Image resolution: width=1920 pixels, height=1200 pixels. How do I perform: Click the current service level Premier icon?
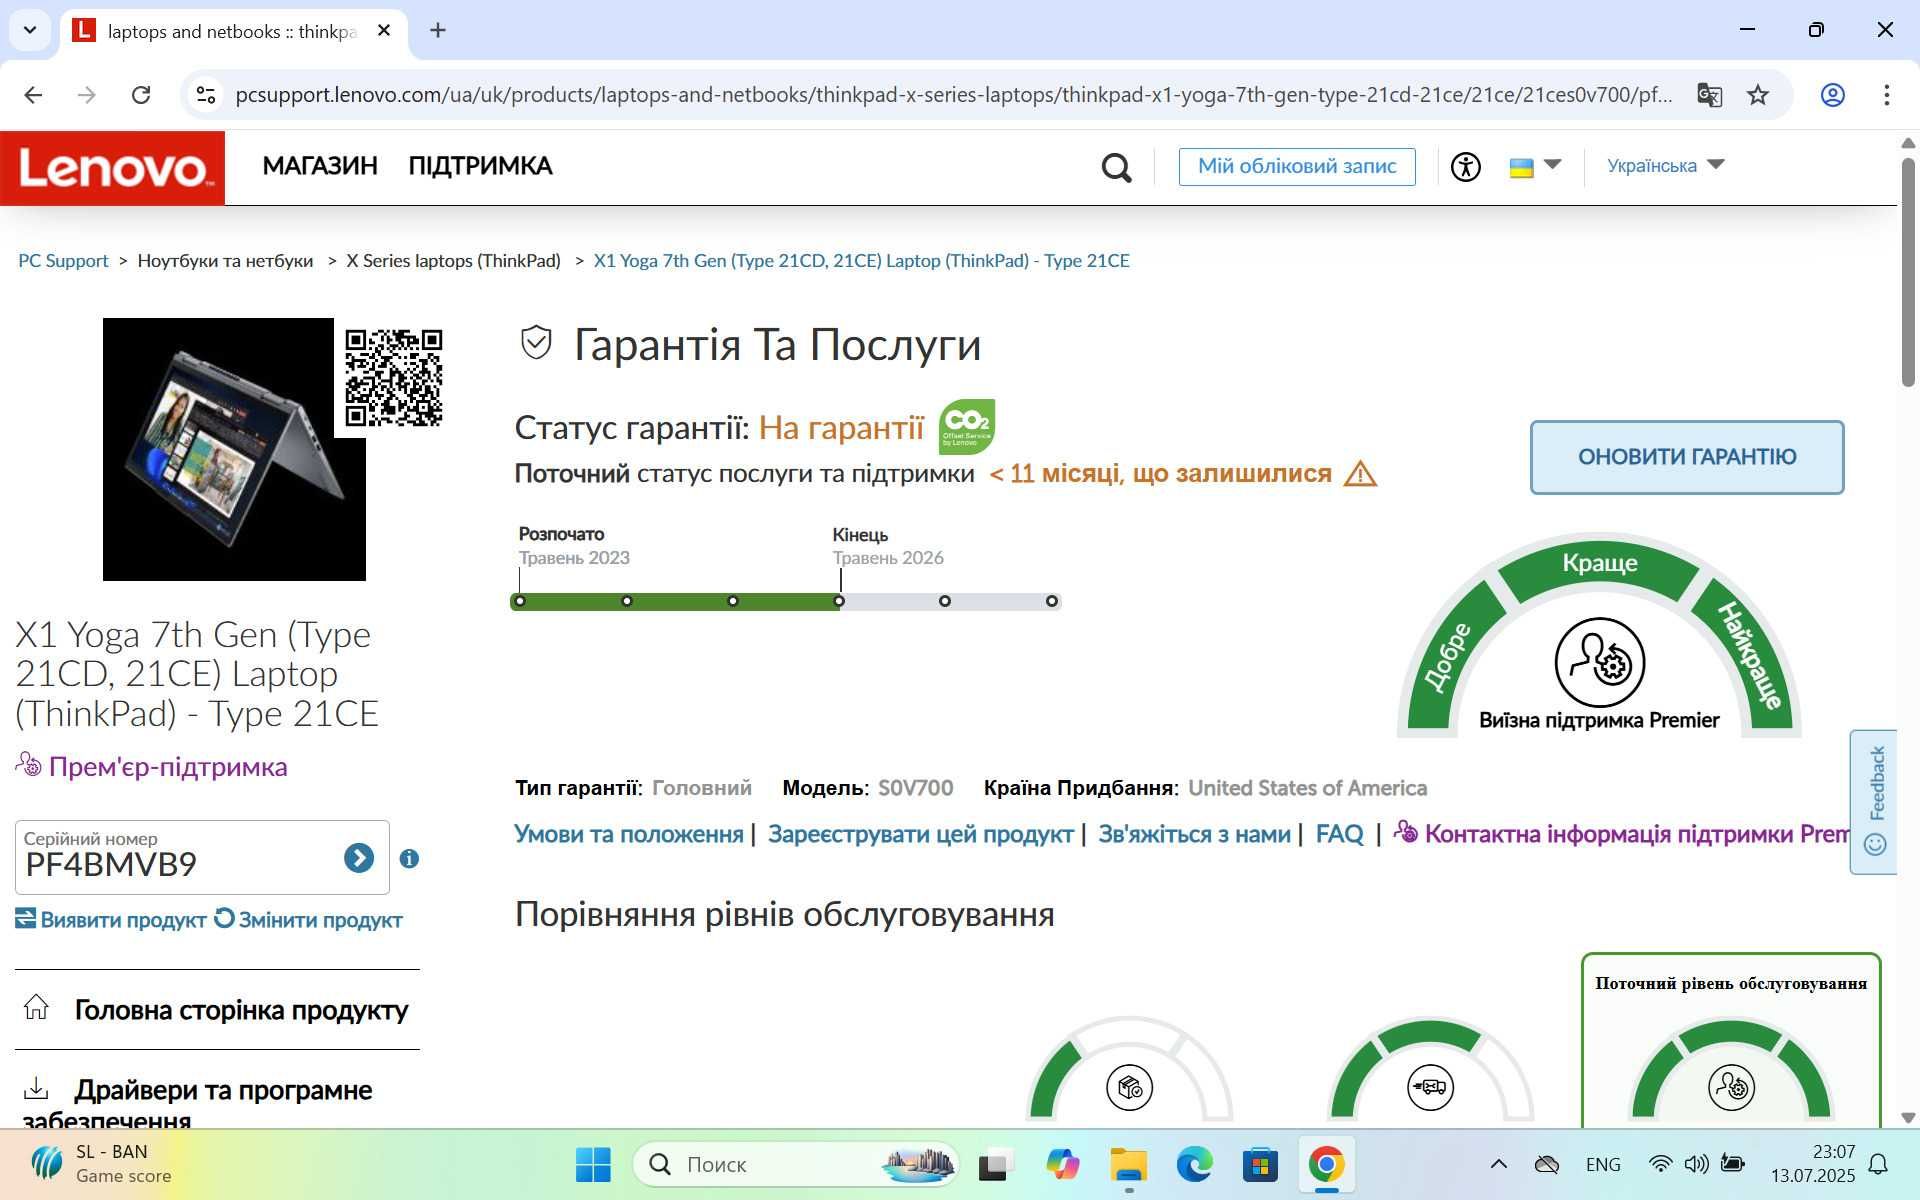point(1731,1087)
